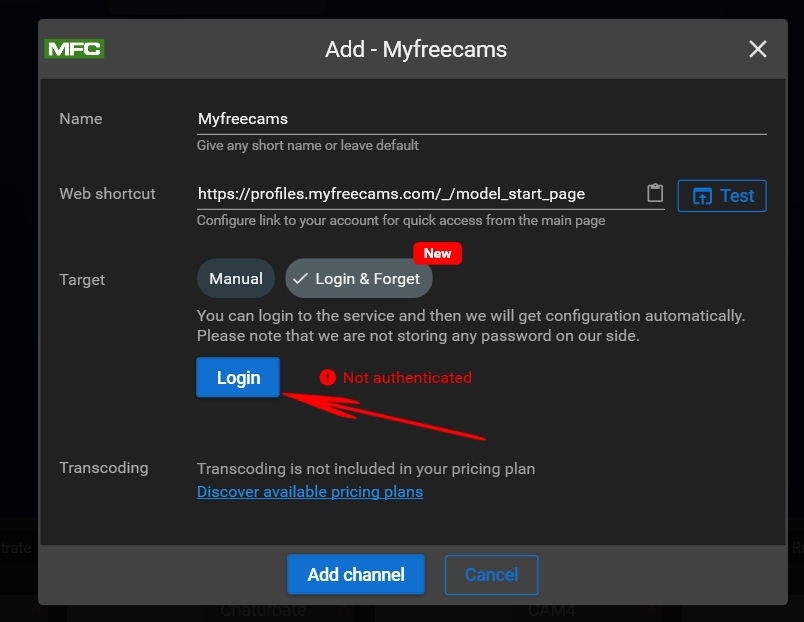Paste from clipboard icon in Web shortcut
The width and height of the screenshot is (804, 622).
click(x=655, y=193)
